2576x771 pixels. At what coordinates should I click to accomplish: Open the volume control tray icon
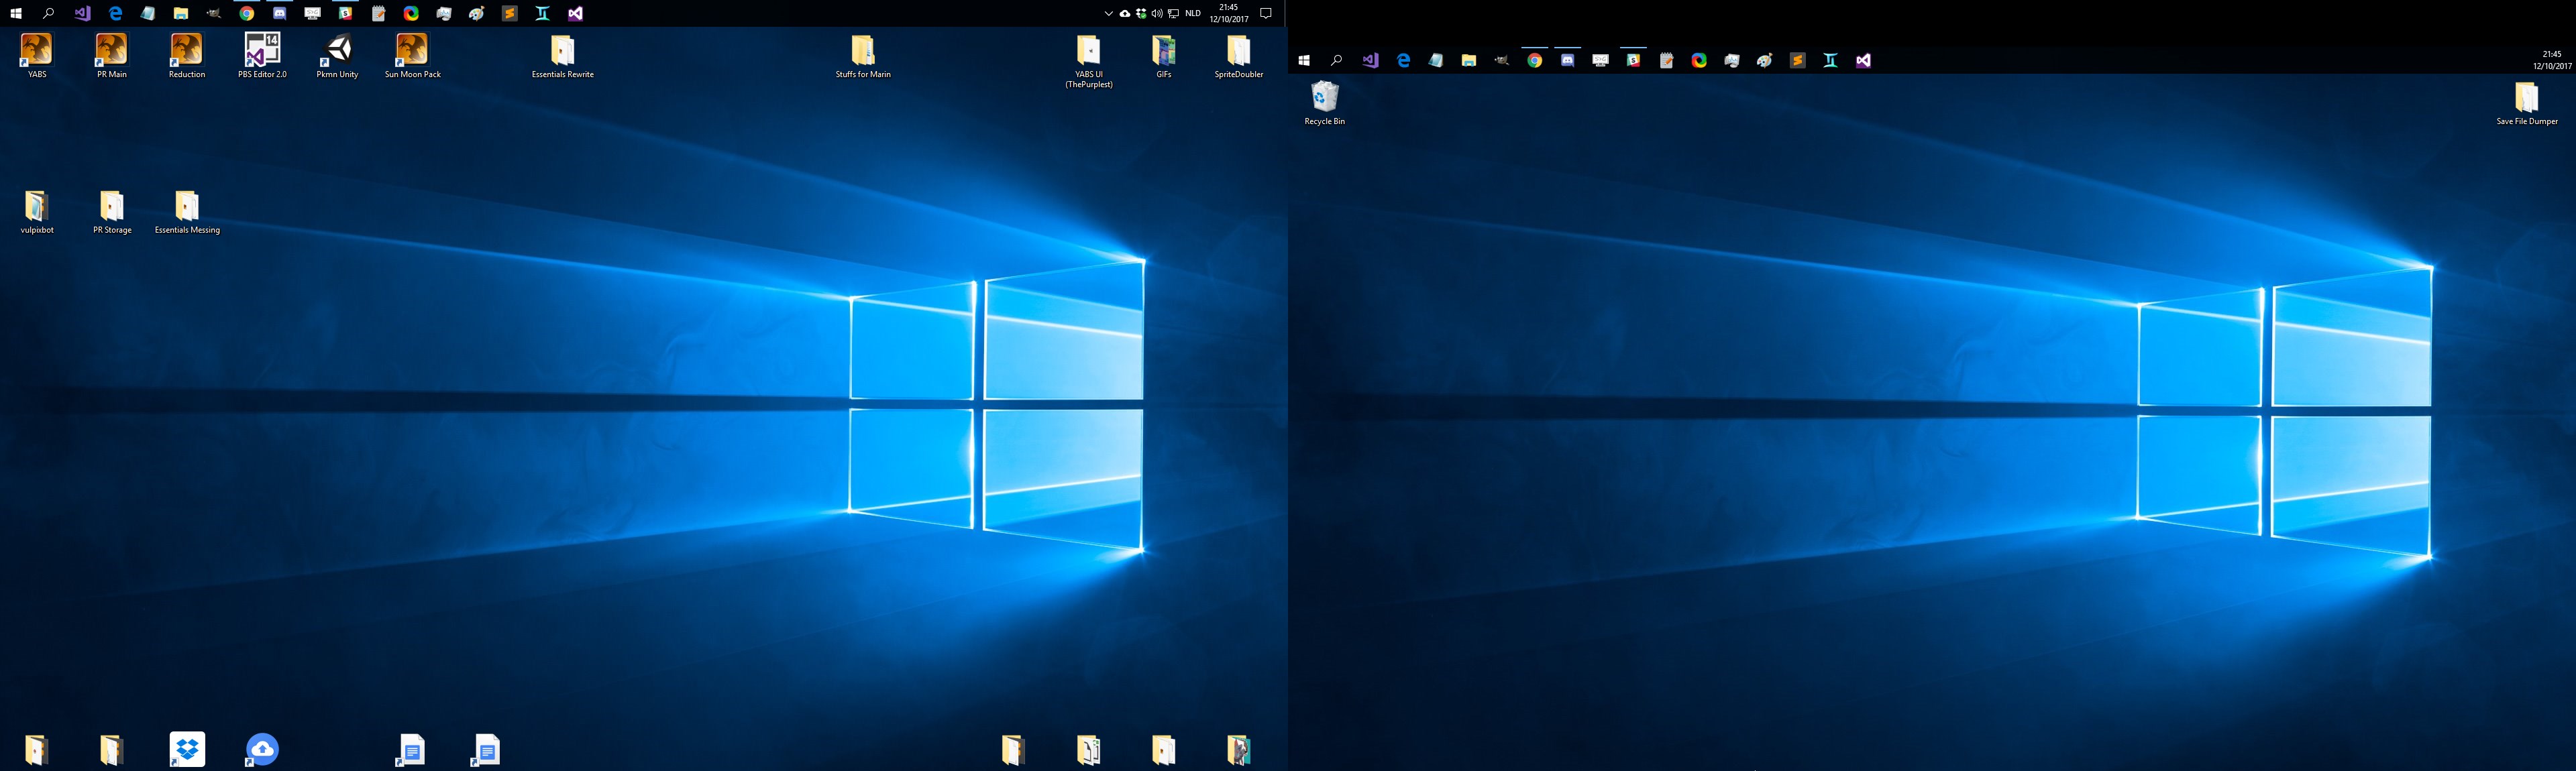(1157, 14)
